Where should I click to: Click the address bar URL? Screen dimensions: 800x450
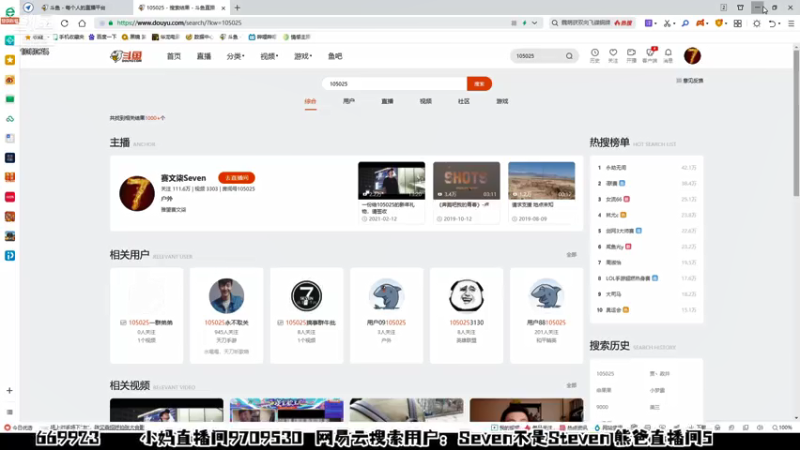(x=179, y=23)
